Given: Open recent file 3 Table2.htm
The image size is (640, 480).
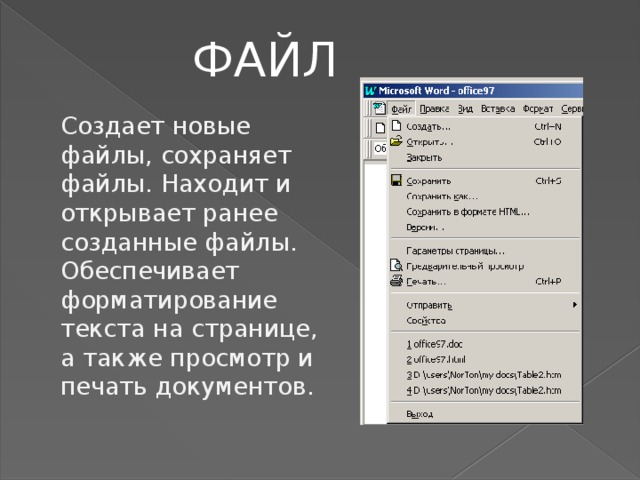Looking at the screenshot, I should tap(484, 375).
